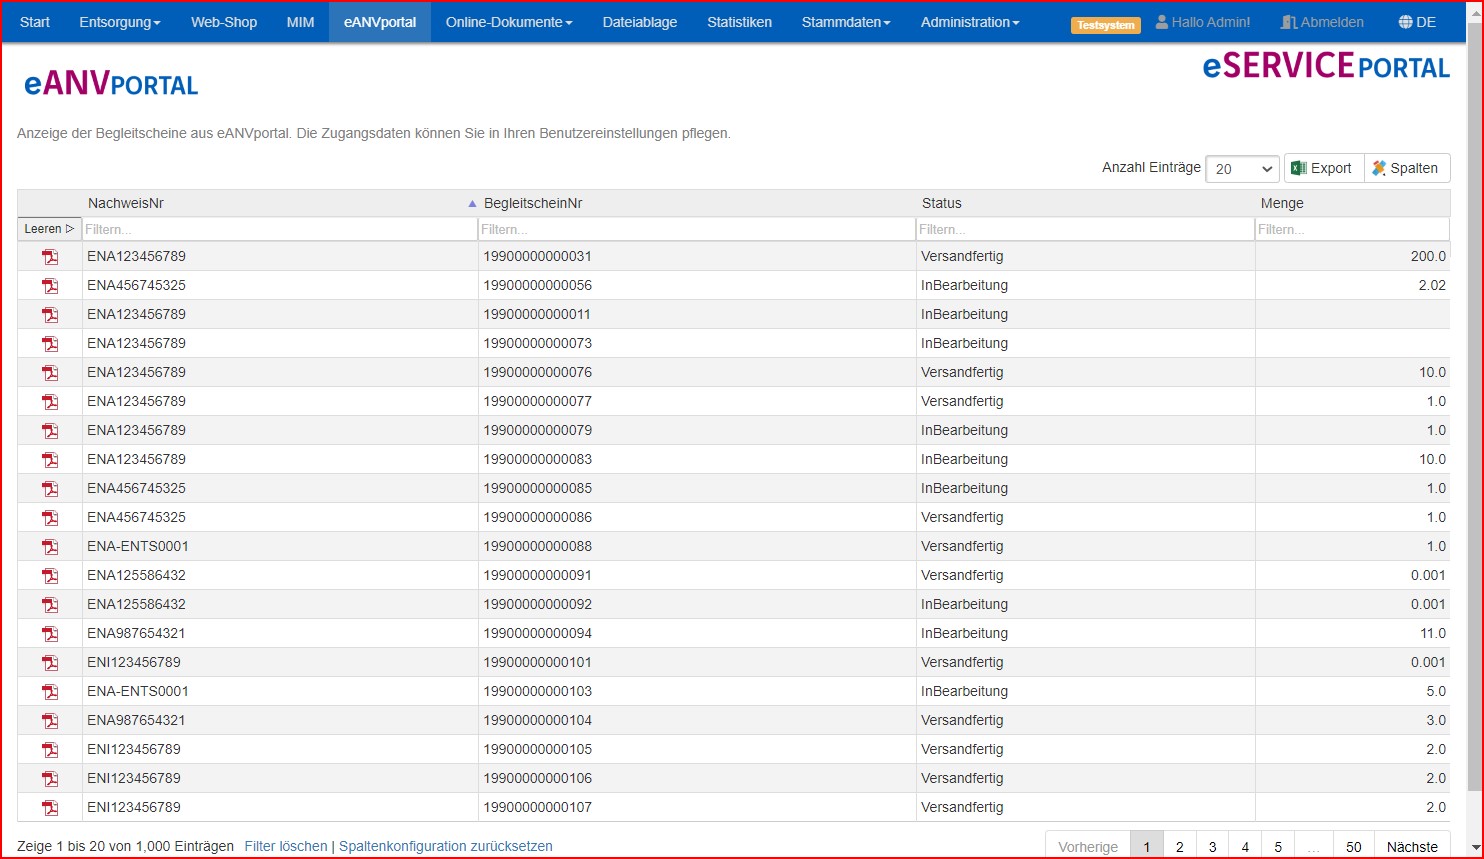Image resolution: width=1484 pixels, height=859 pixels.
Task: Open PDF for Begleitschein 19900000000105
Action: 50,750
